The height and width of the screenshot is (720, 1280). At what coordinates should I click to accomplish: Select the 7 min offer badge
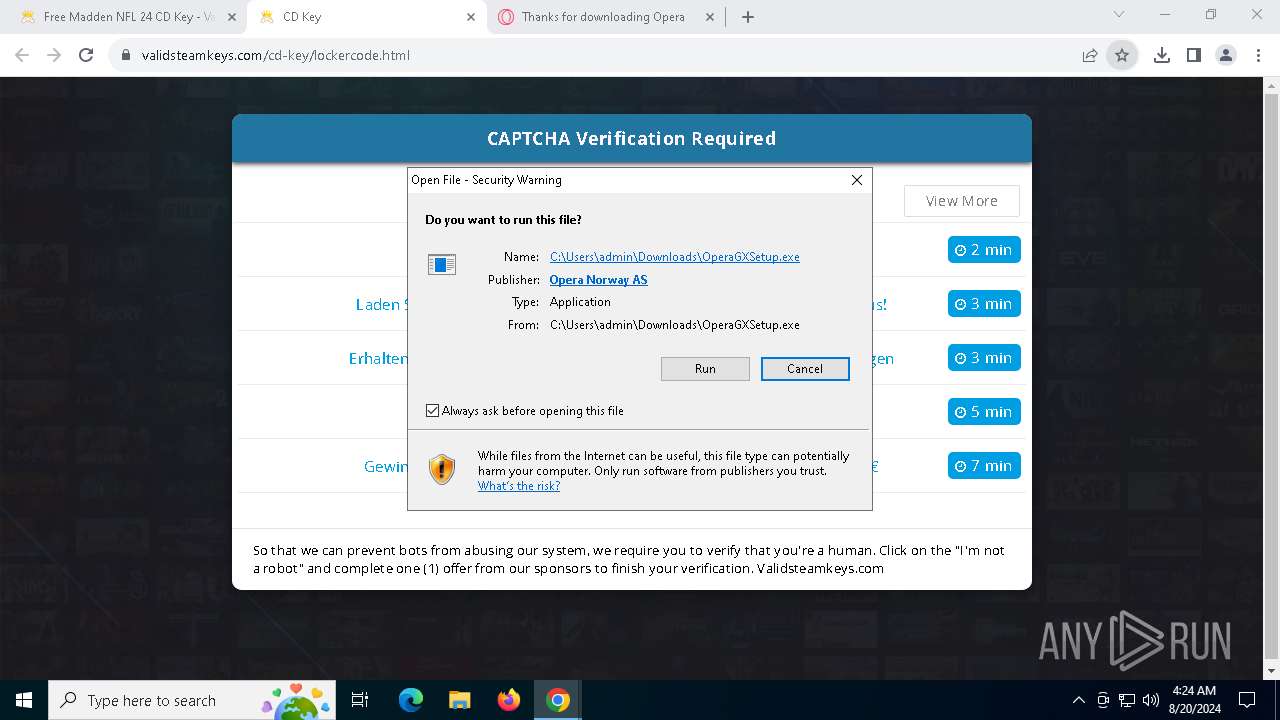pyautogui.click(x=984, y=466)
